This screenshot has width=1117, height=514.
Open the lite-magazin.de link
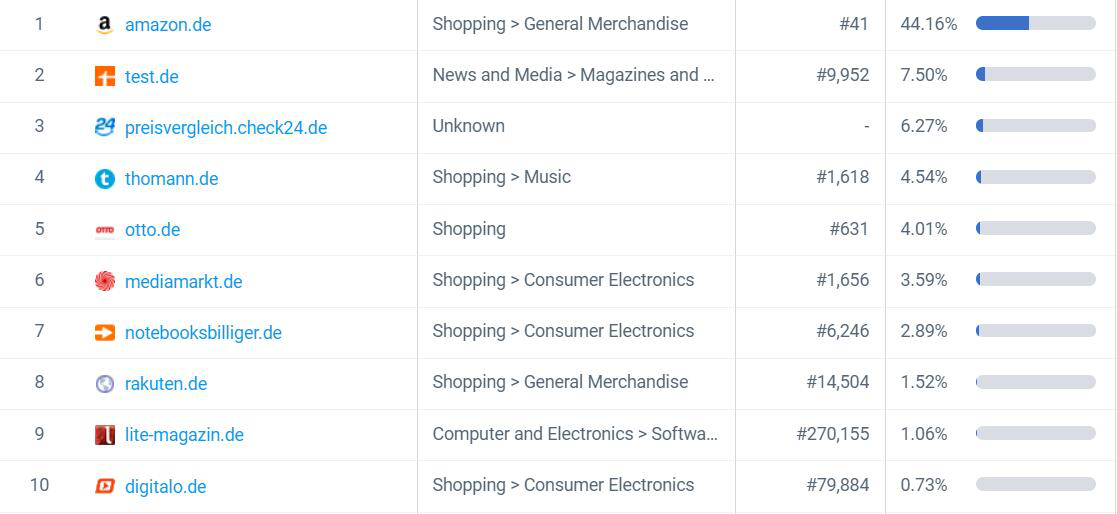(x=185, y=435)
